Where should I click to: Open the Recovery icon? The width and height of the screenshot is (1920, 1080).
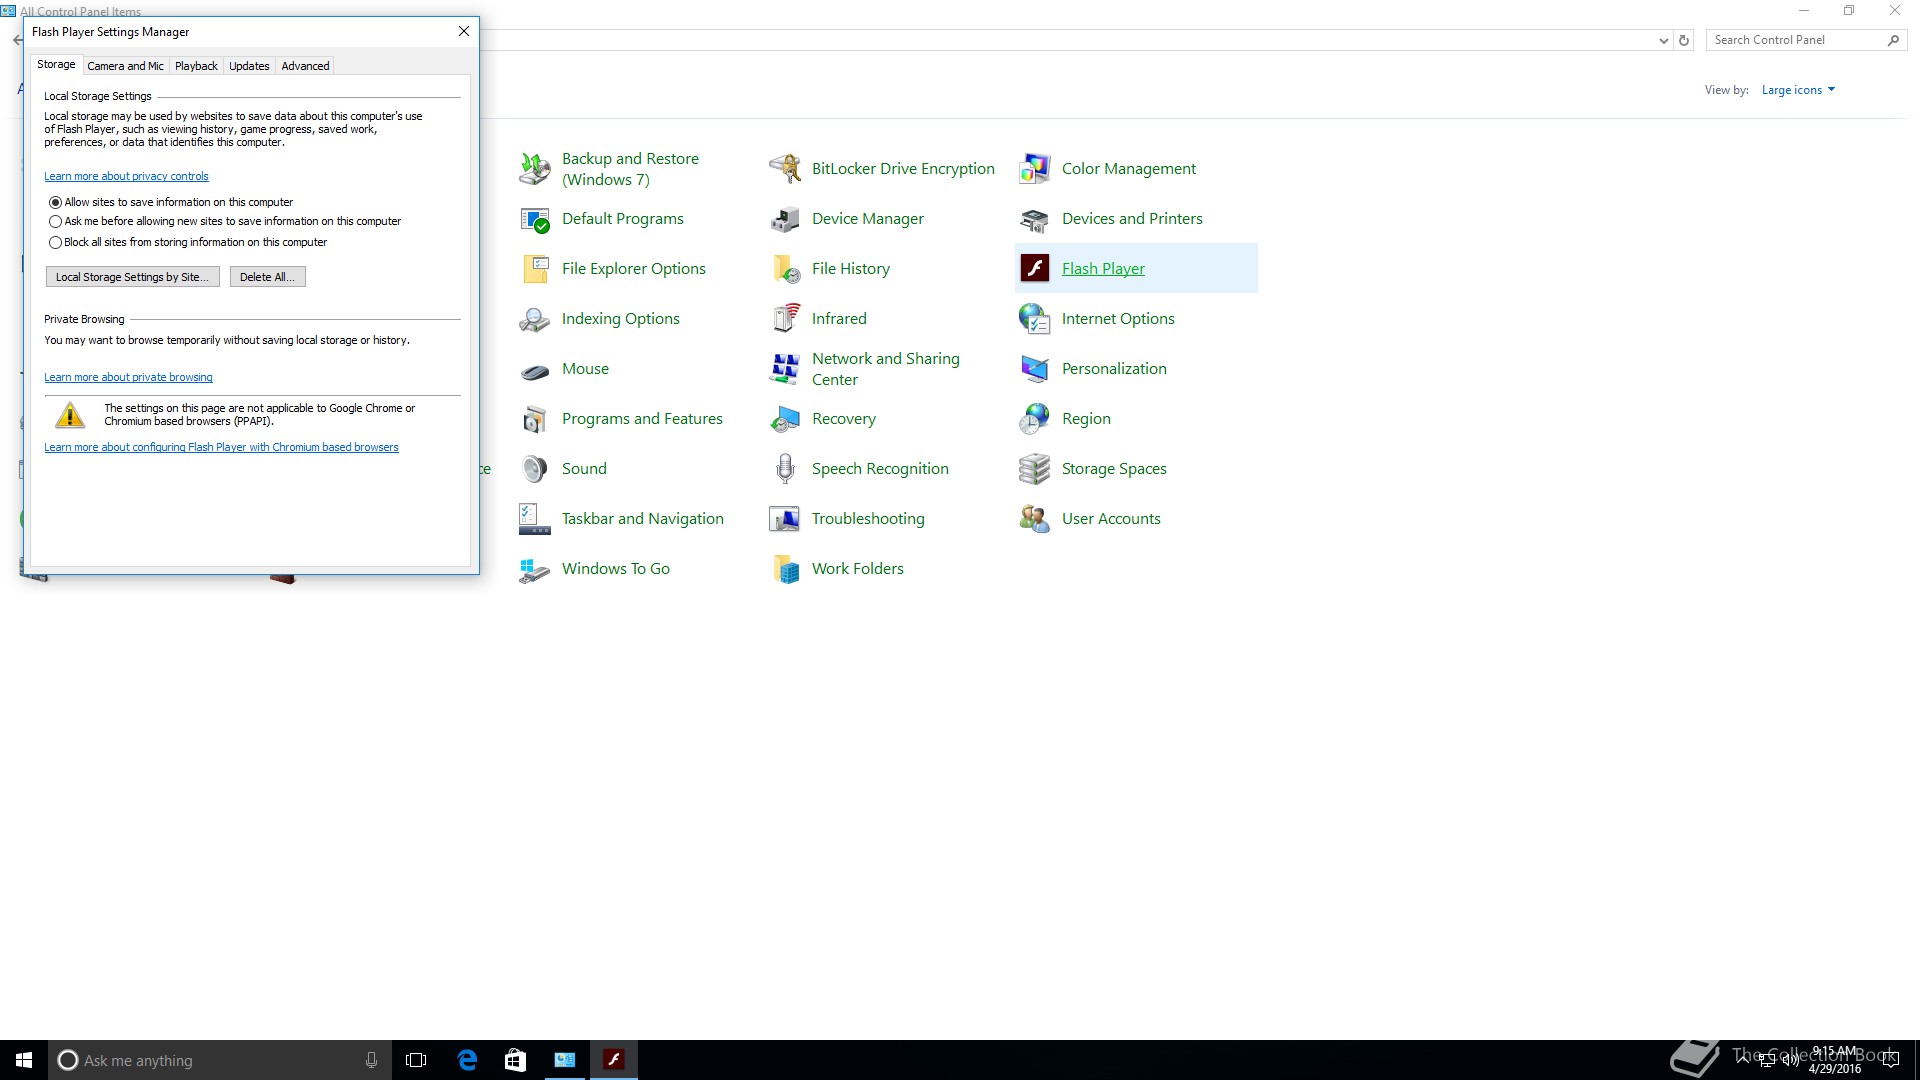click(785, 419)
